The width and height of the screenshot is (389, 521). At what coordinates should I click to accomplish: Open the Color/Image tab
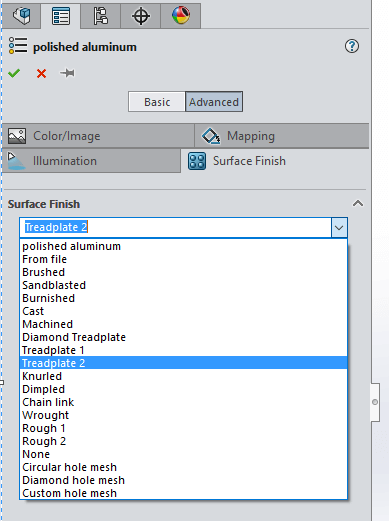(98, 136)
